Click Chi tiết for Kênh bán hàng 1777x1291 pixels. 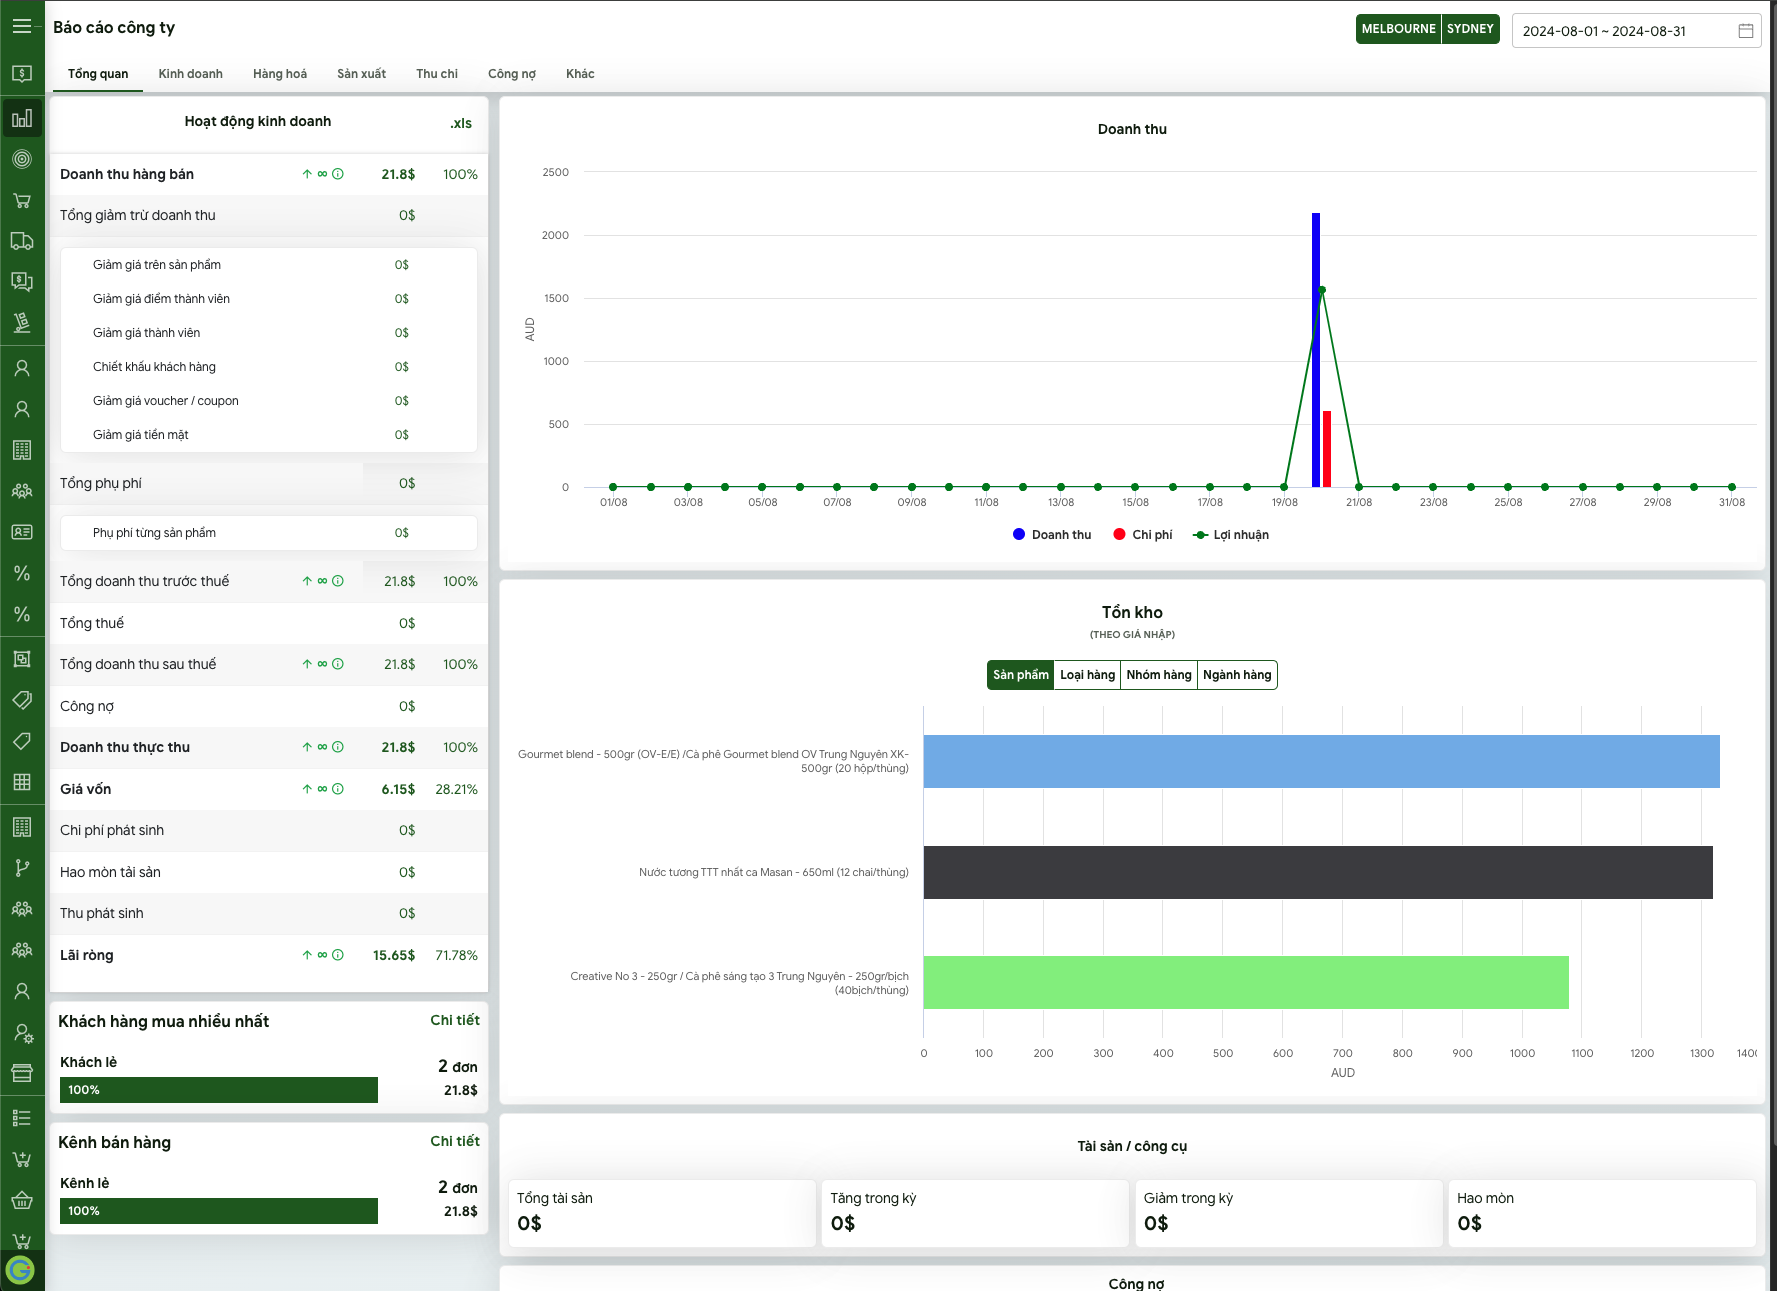pos(455,1141)
